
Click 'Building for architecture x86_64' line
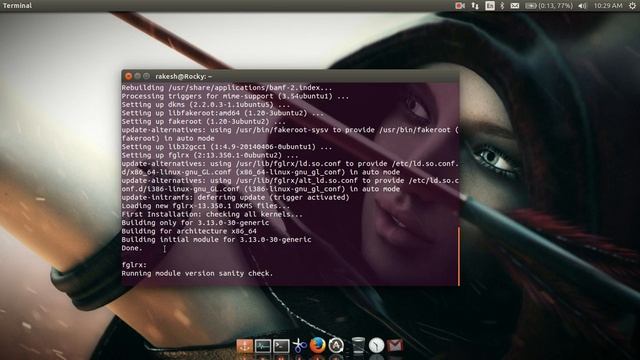pos(189,231)
